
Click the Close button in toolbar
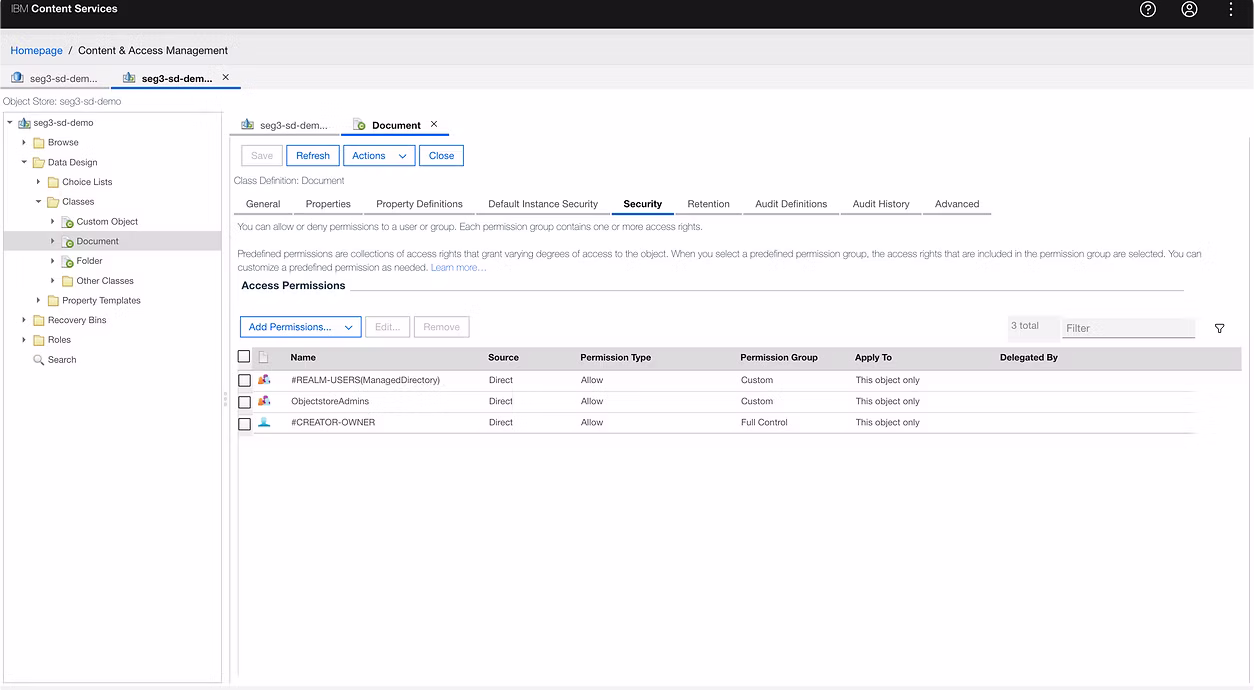click(441, 156)
